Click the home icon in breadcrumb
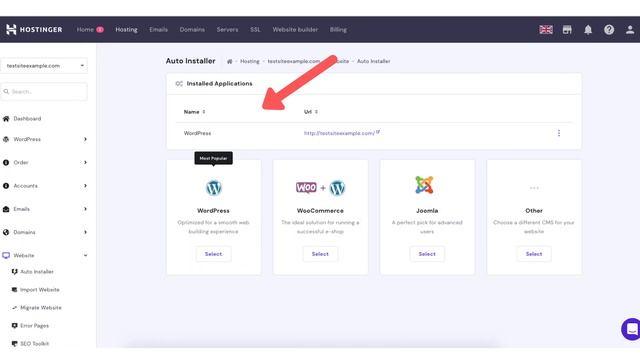640x360 pixels. 230,61
